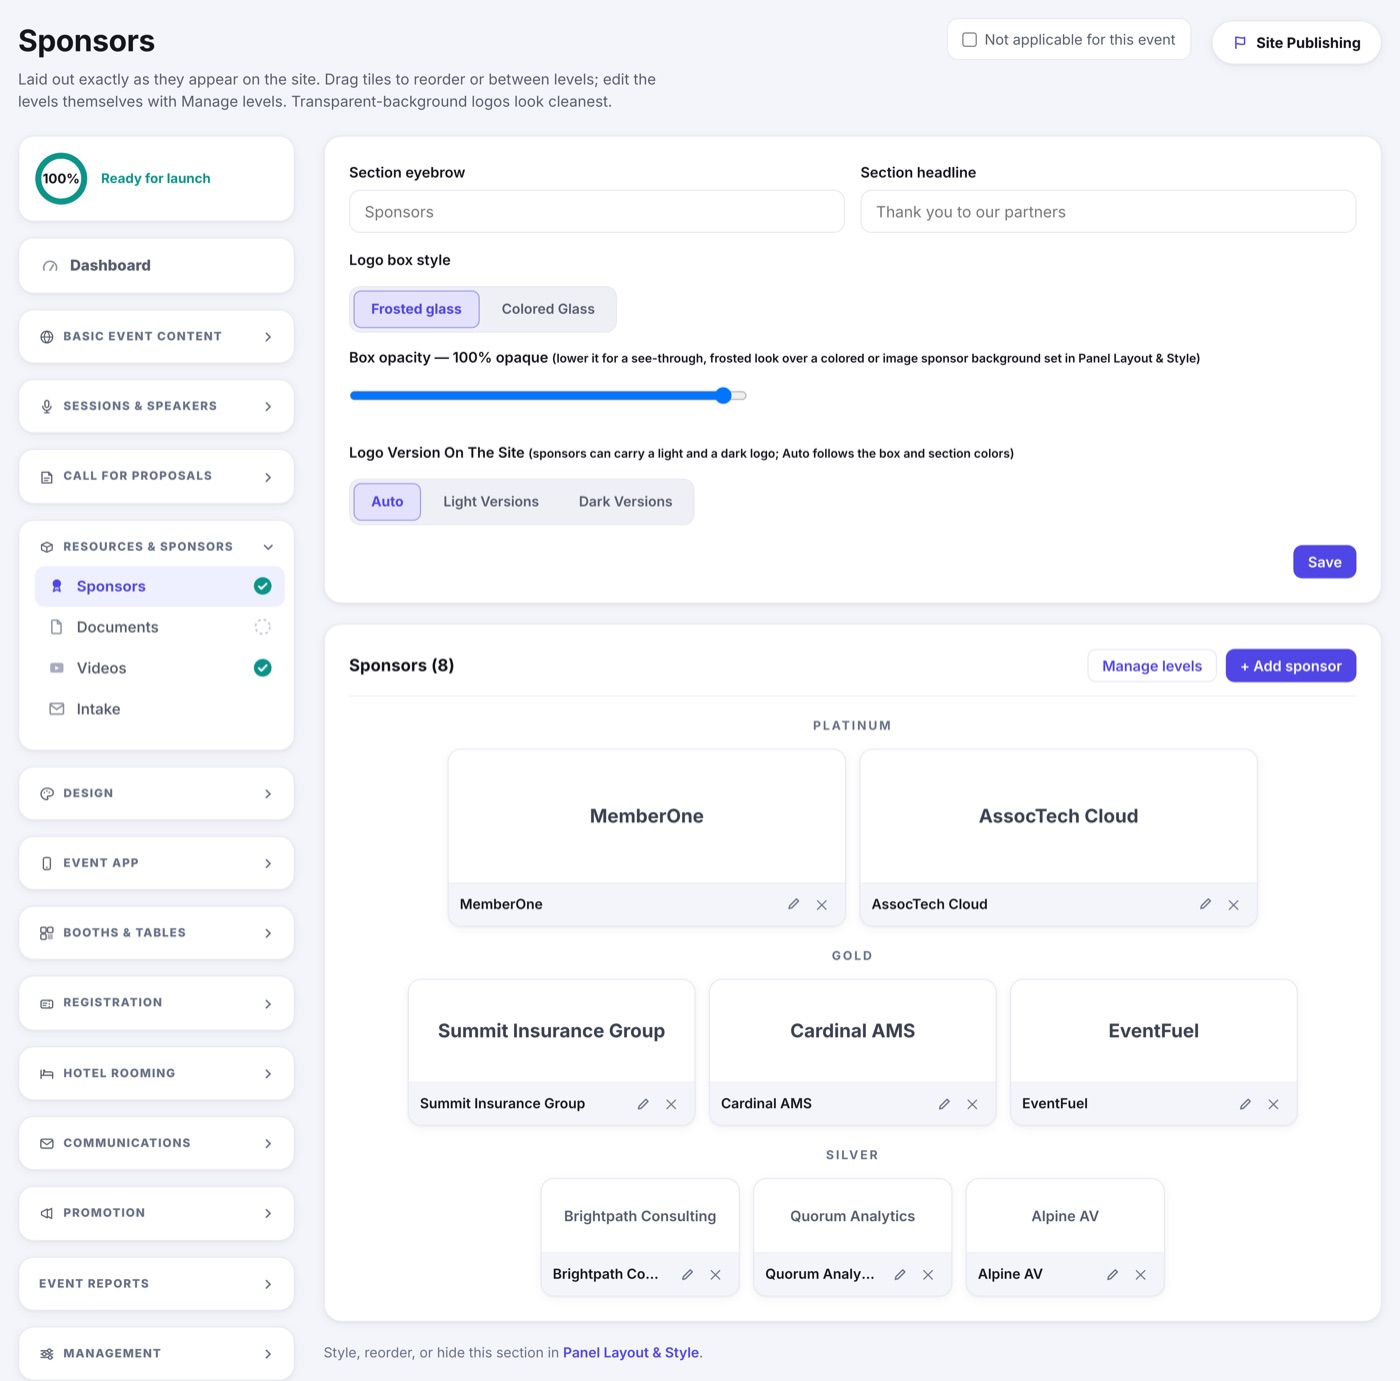
Task: Remove the Brightpath Consulting sponsor
Action: click(716, 1274)
